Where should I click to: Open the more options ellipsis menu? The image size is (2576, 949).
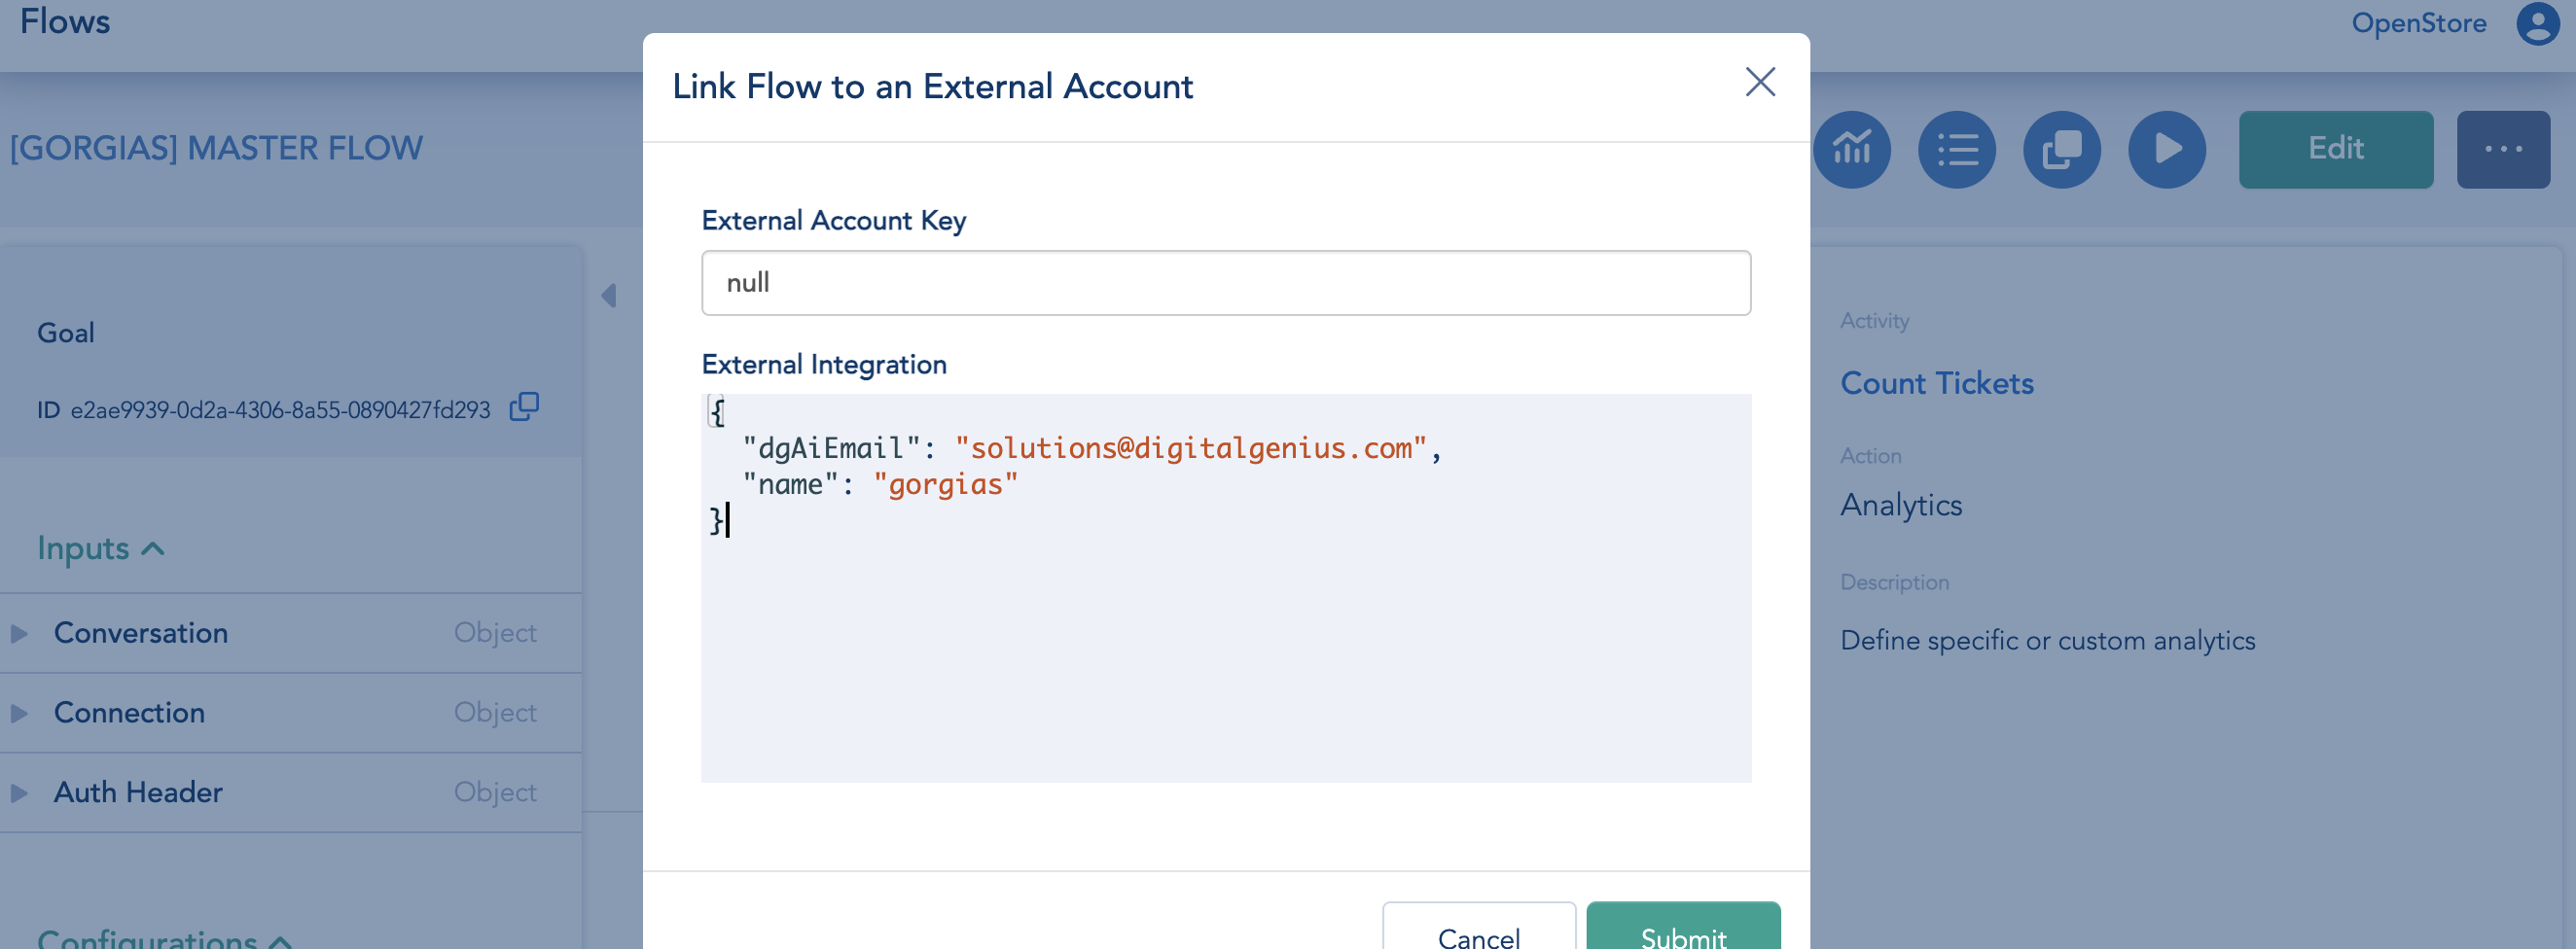[x=2503, y=150]
